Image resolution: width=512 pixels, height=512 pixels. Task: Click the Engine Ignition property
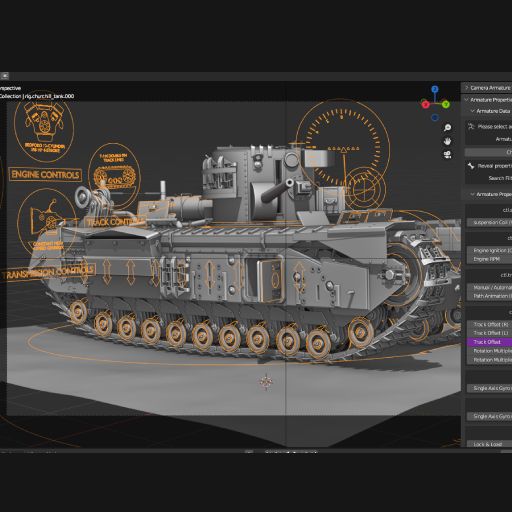coord(489,250)
